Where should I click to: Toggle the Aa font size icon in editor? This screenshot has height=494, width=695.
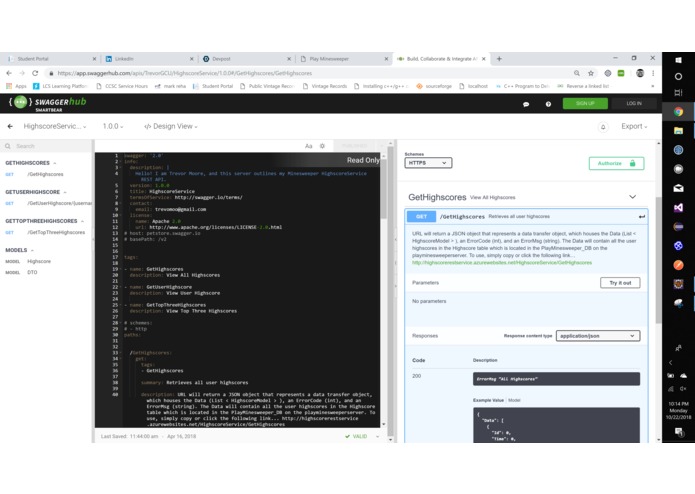click(x=308, y=146)
